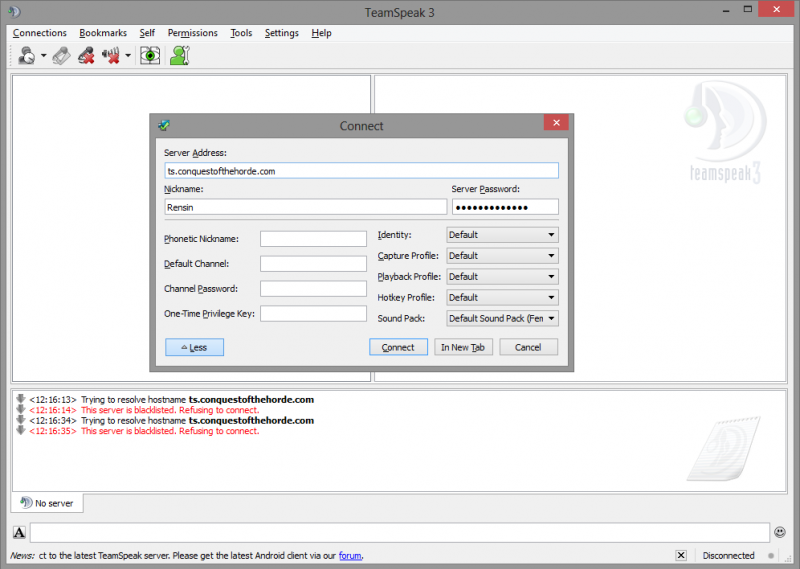
Task: Click the 12:16:13 hostname resolve log line
Action: coord(171,400)
